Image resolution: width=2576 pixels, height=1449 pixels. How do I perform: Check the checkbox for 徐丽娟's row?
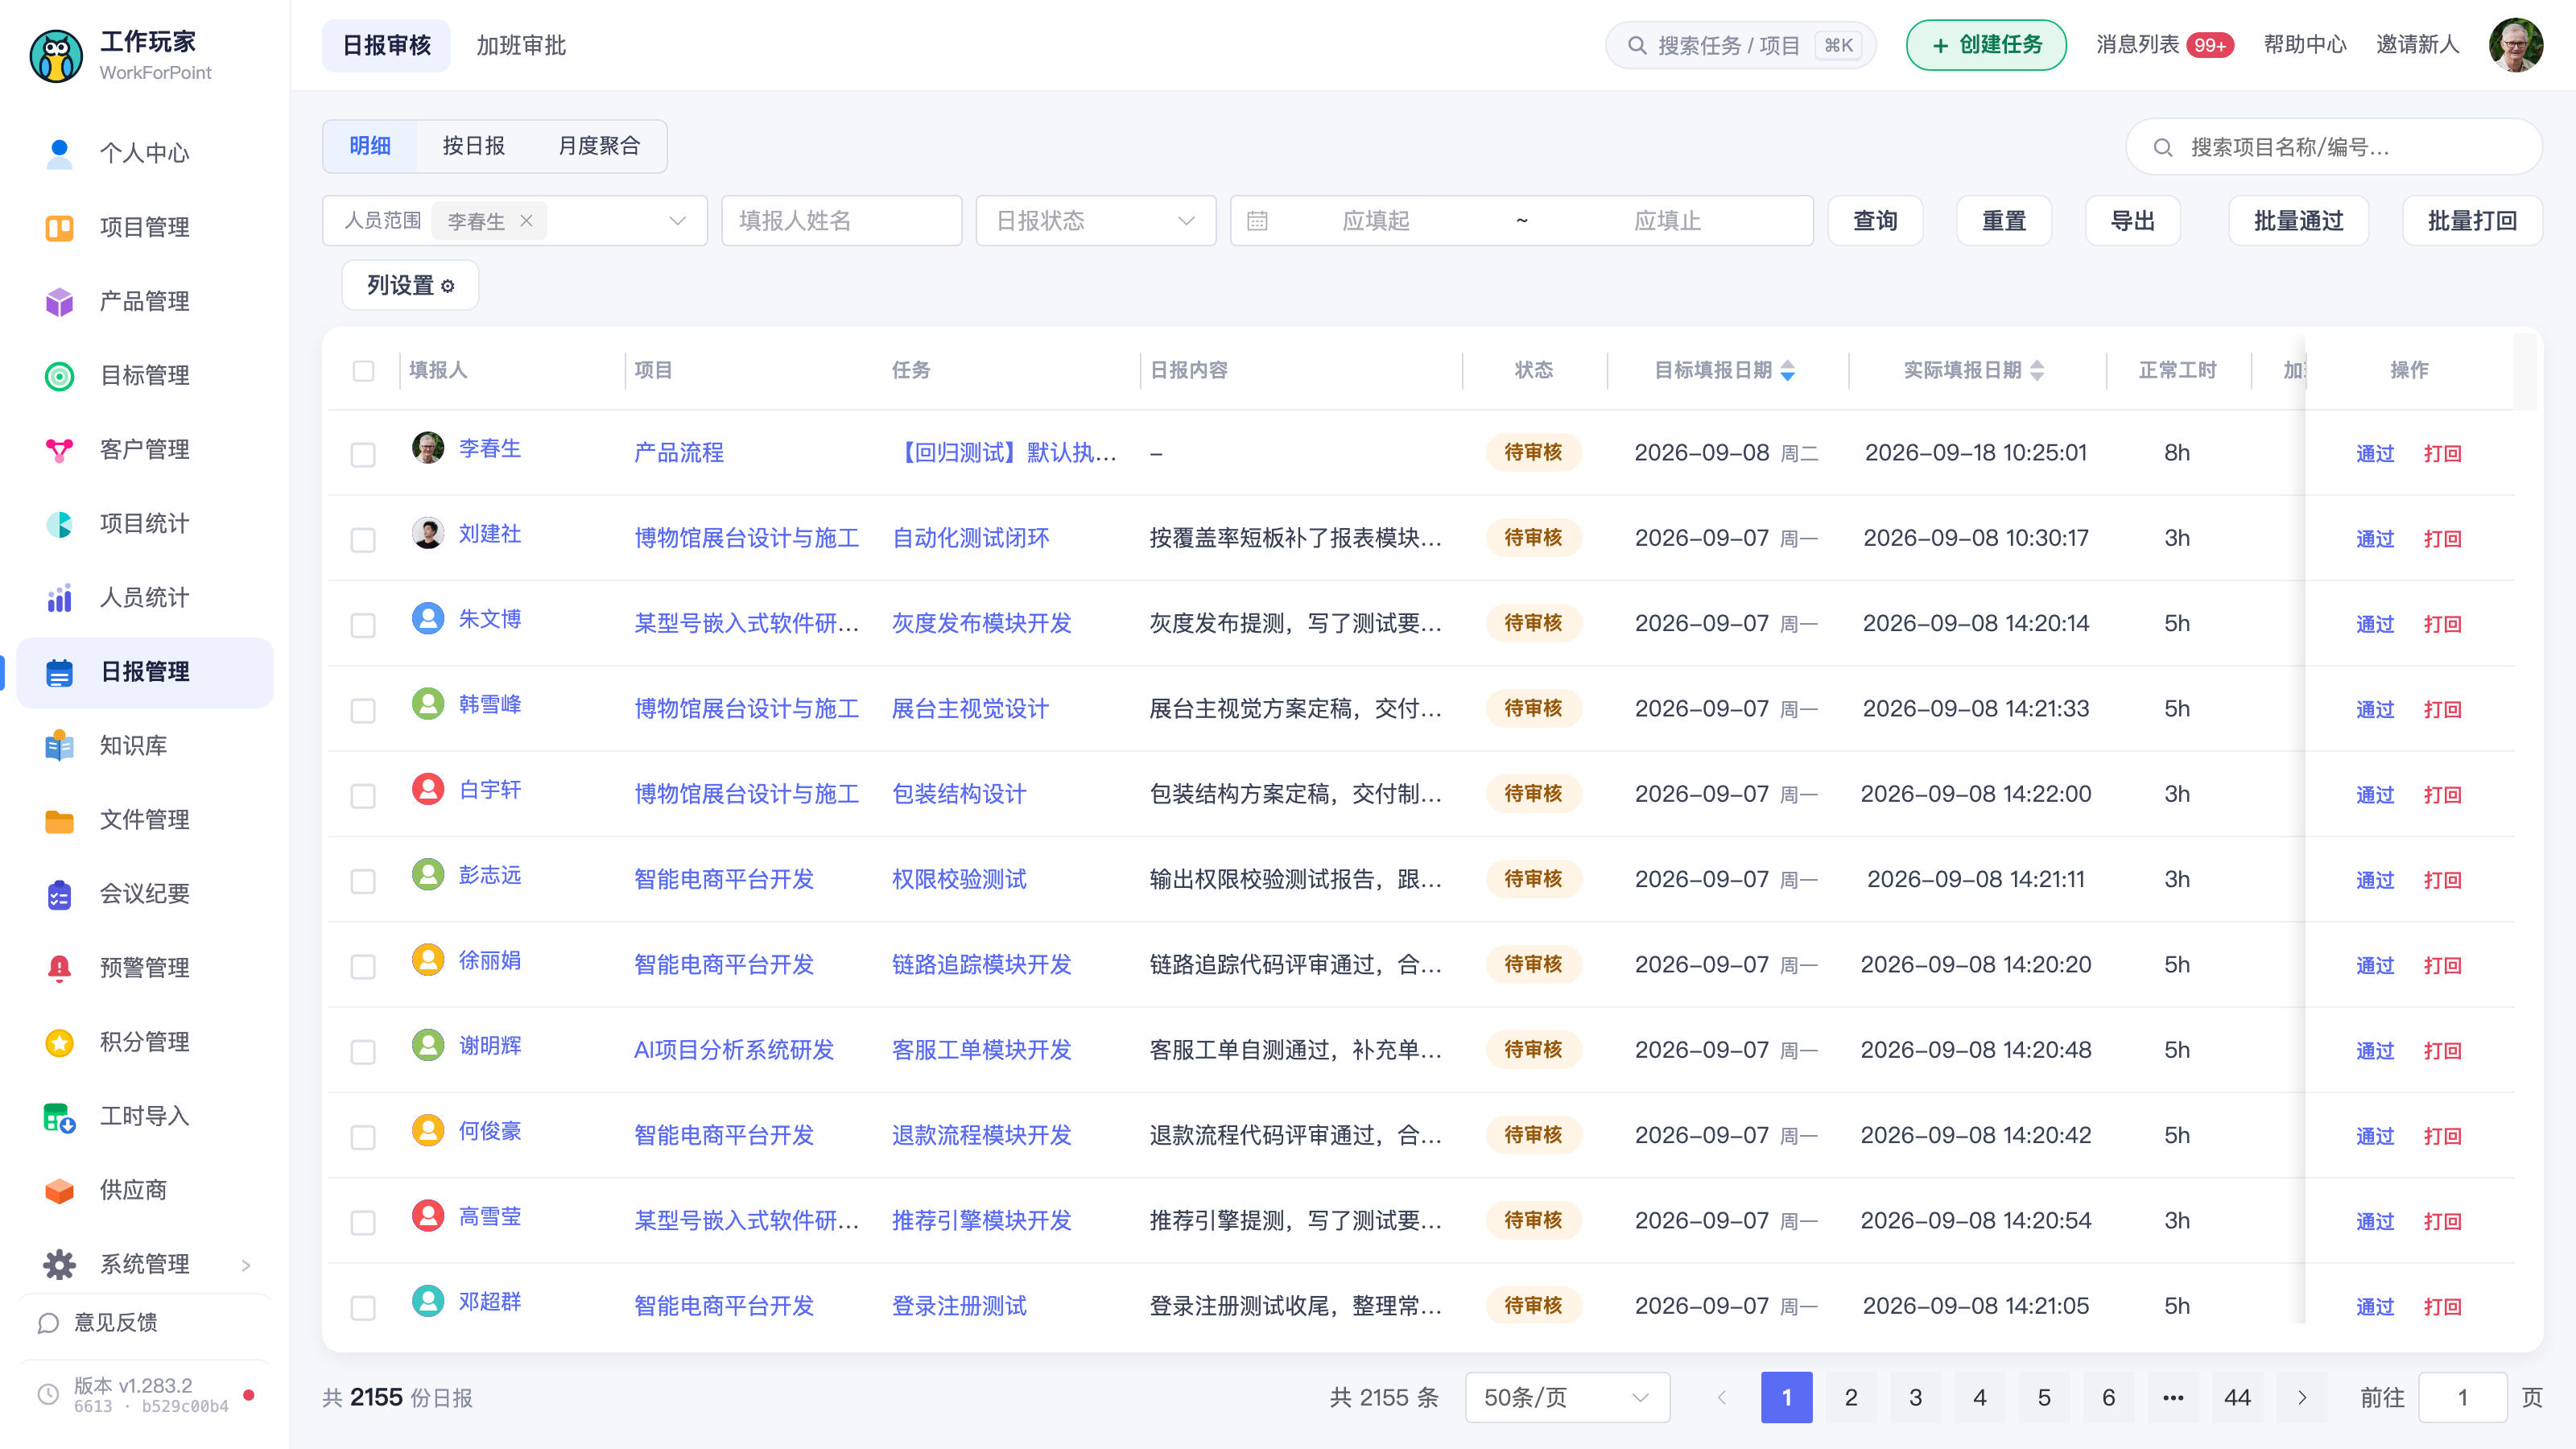[363, 966]
